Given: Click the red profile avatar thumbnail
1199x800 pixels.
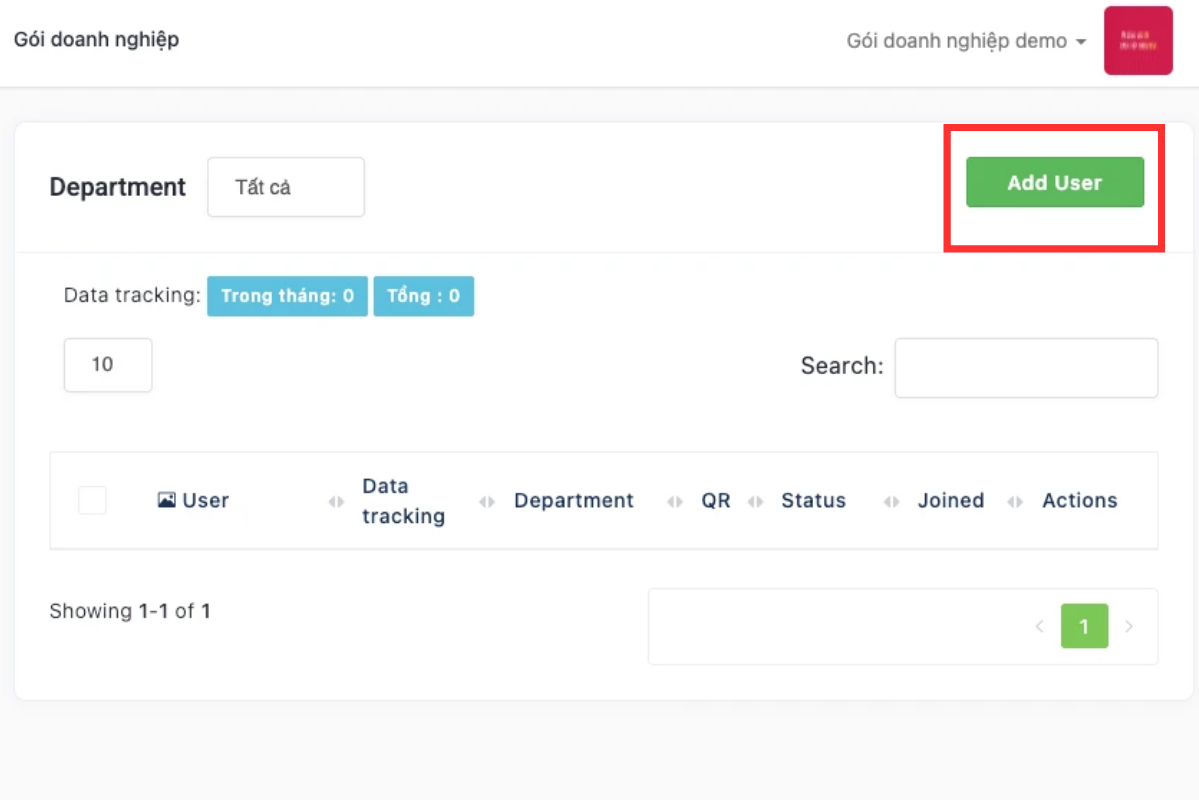Looking at the screenshot, I should 1138,41.
